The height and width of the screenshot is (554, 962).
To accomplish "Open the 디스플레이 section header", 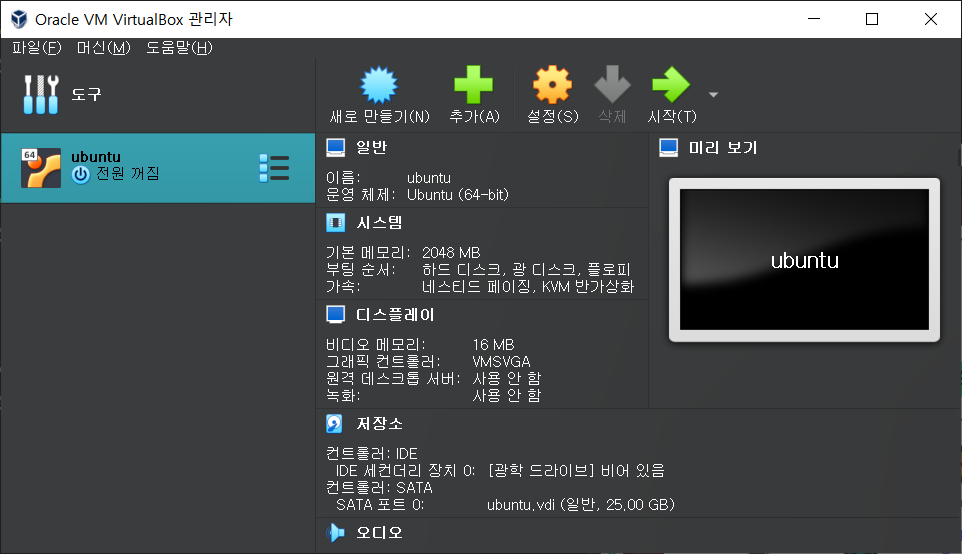I will pyautogui.click(x=395, y=315).
